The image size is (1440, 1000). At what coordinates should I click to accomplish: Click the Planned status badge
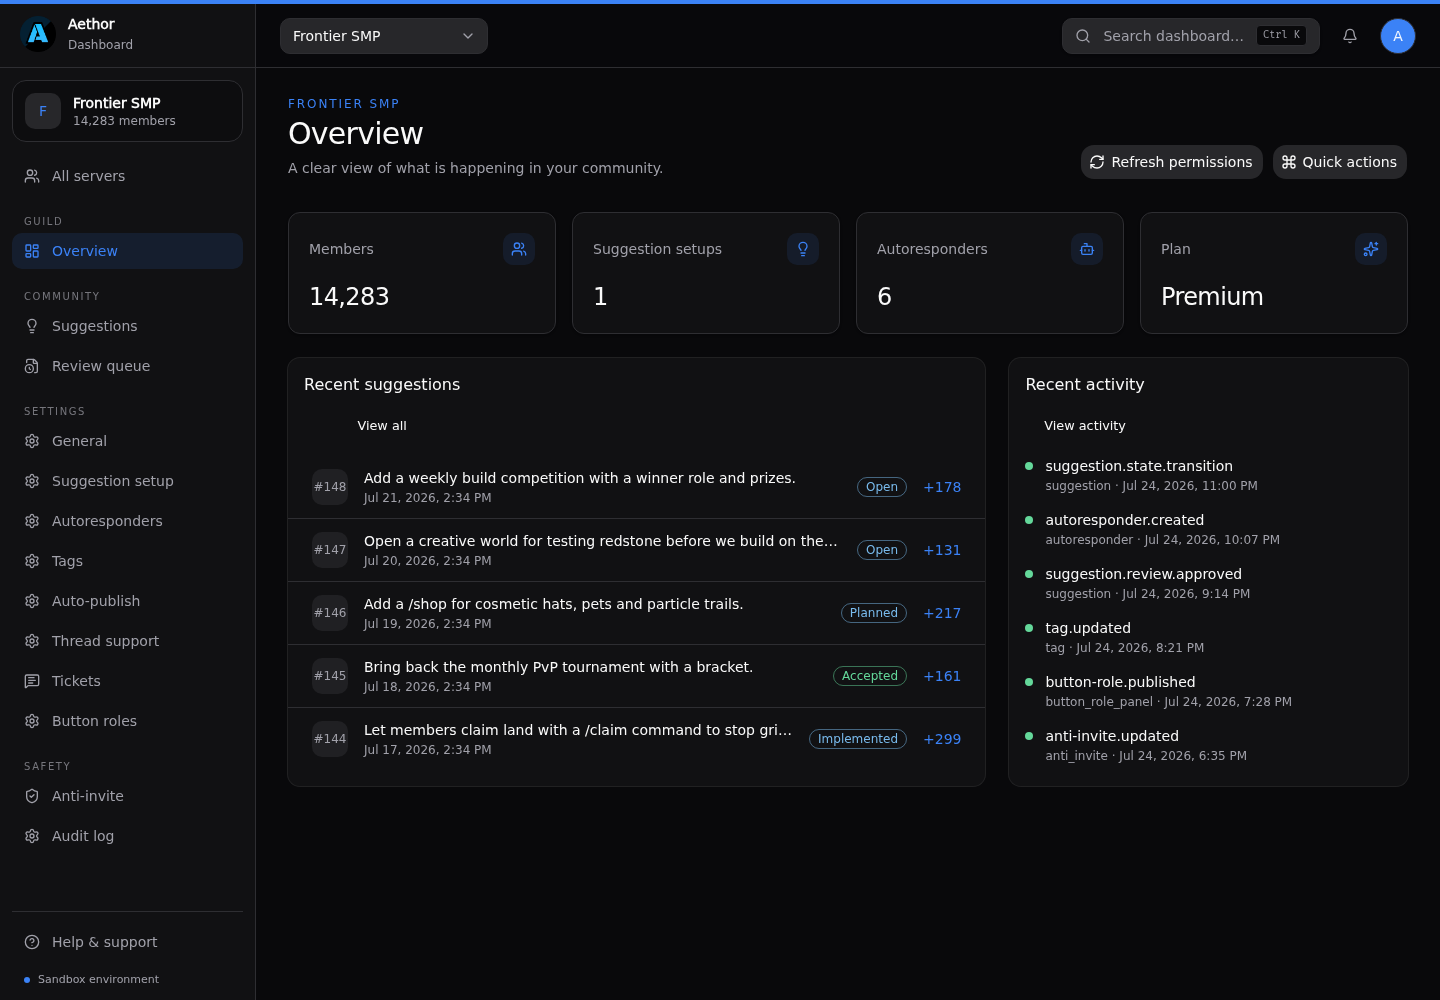pyautogui.click(x=874, y=613)
